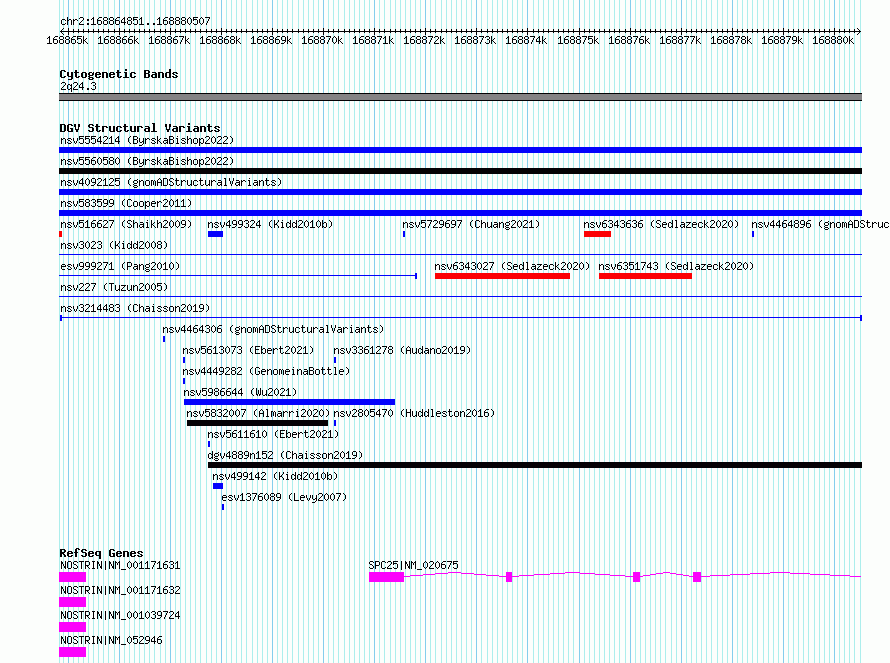Click the DGV Structural Variants track title
Screen dimensions: 890x663
(140, 128)
